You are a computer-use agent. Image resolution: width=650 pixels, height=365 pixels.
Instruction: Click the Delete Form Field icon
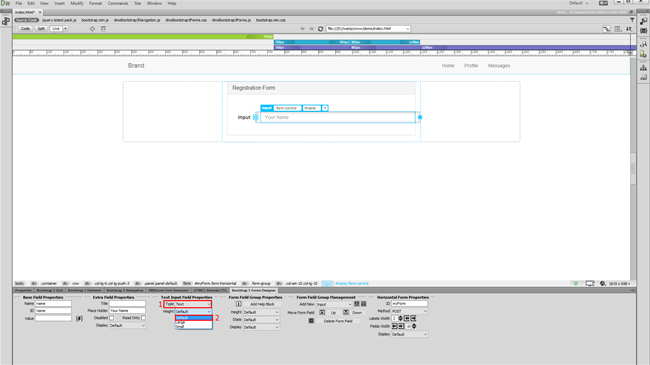tap(311, 321)
